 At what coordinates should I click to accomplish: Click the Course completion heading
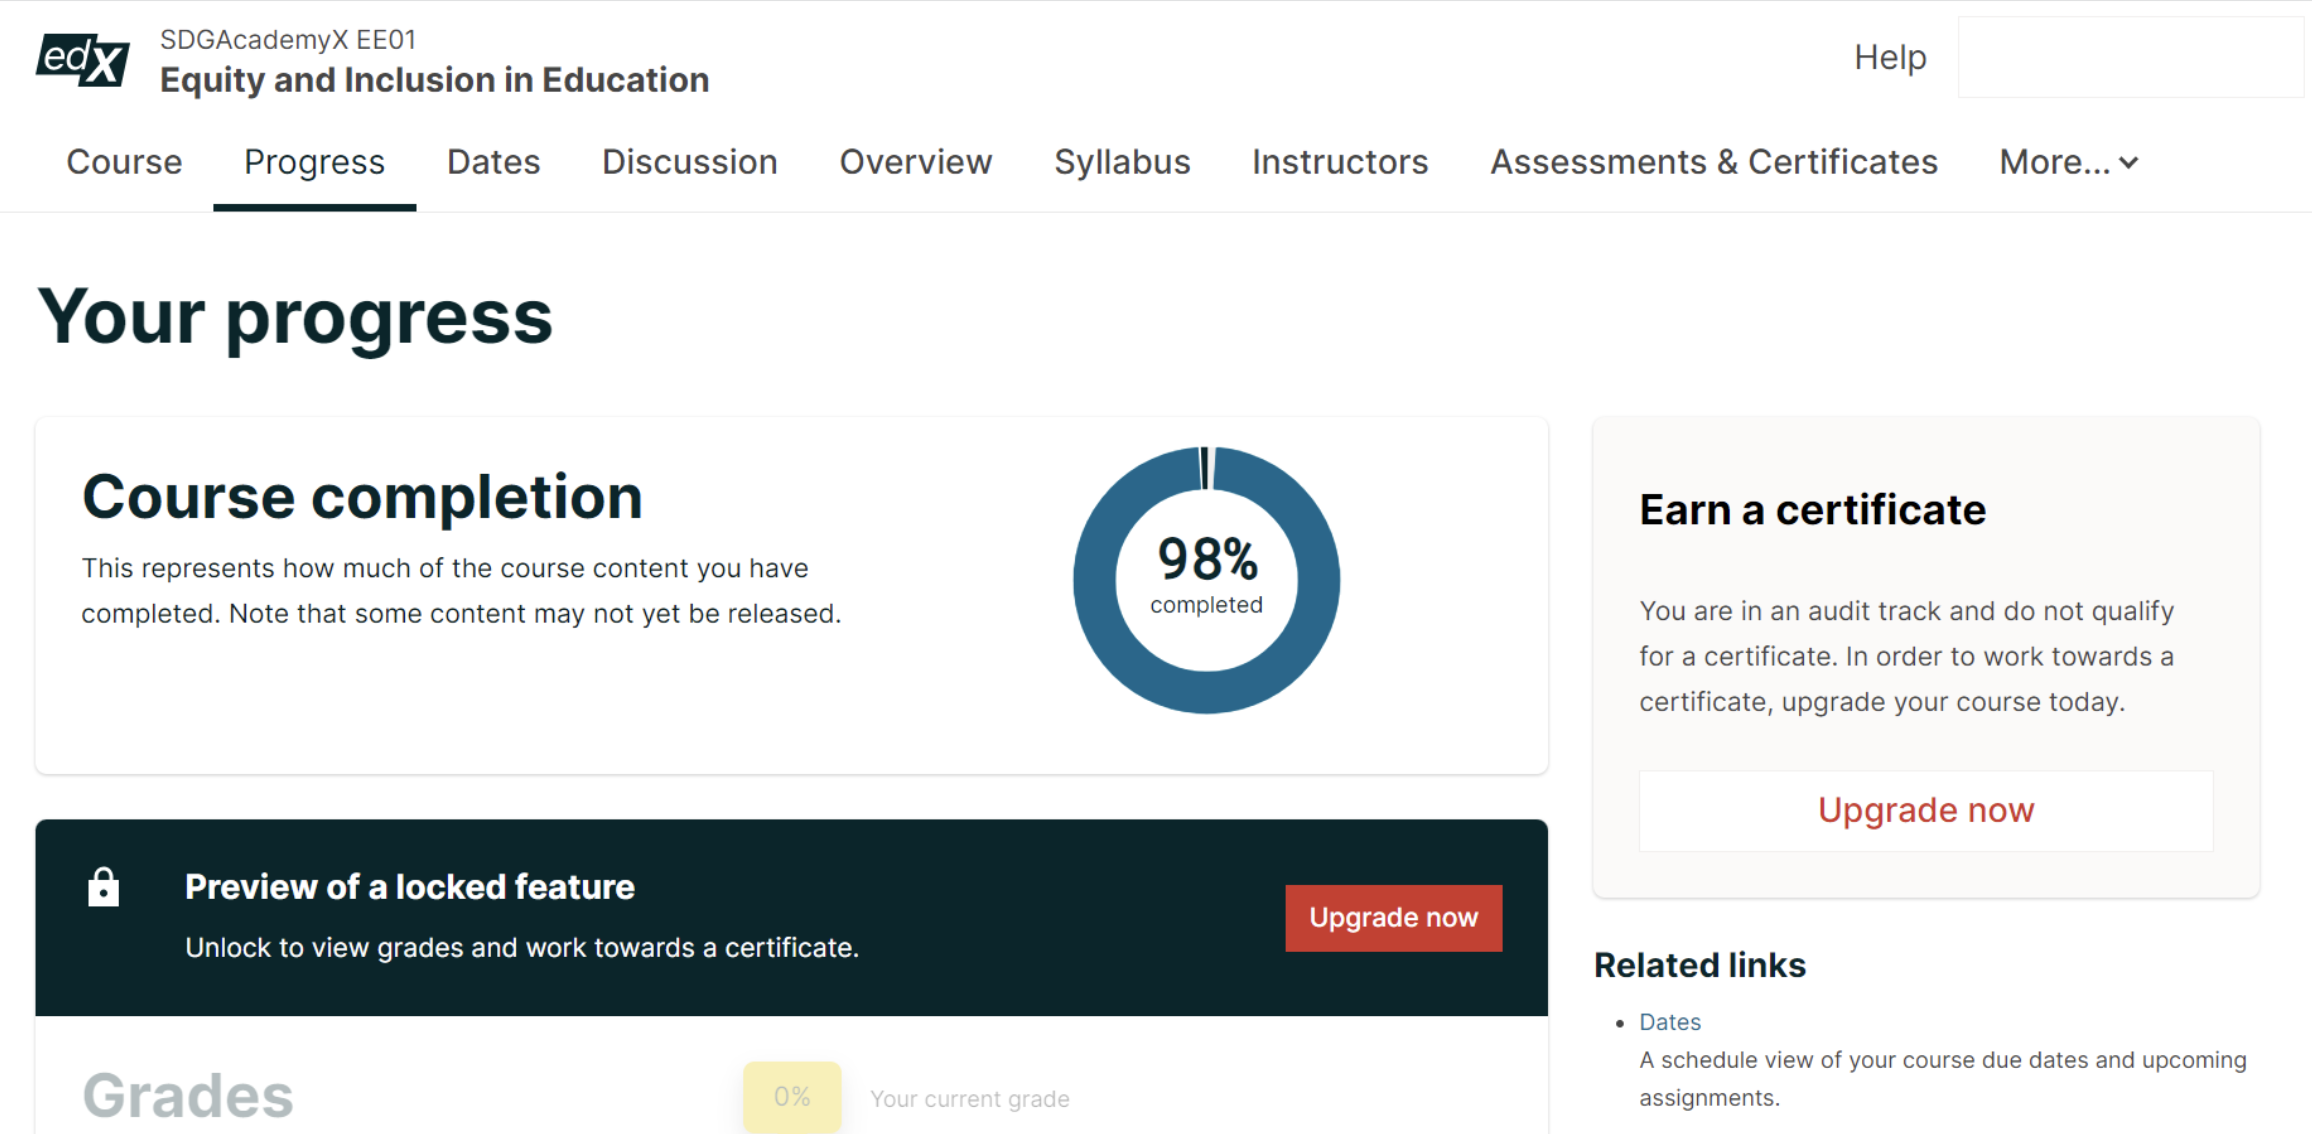coord(362,497)
